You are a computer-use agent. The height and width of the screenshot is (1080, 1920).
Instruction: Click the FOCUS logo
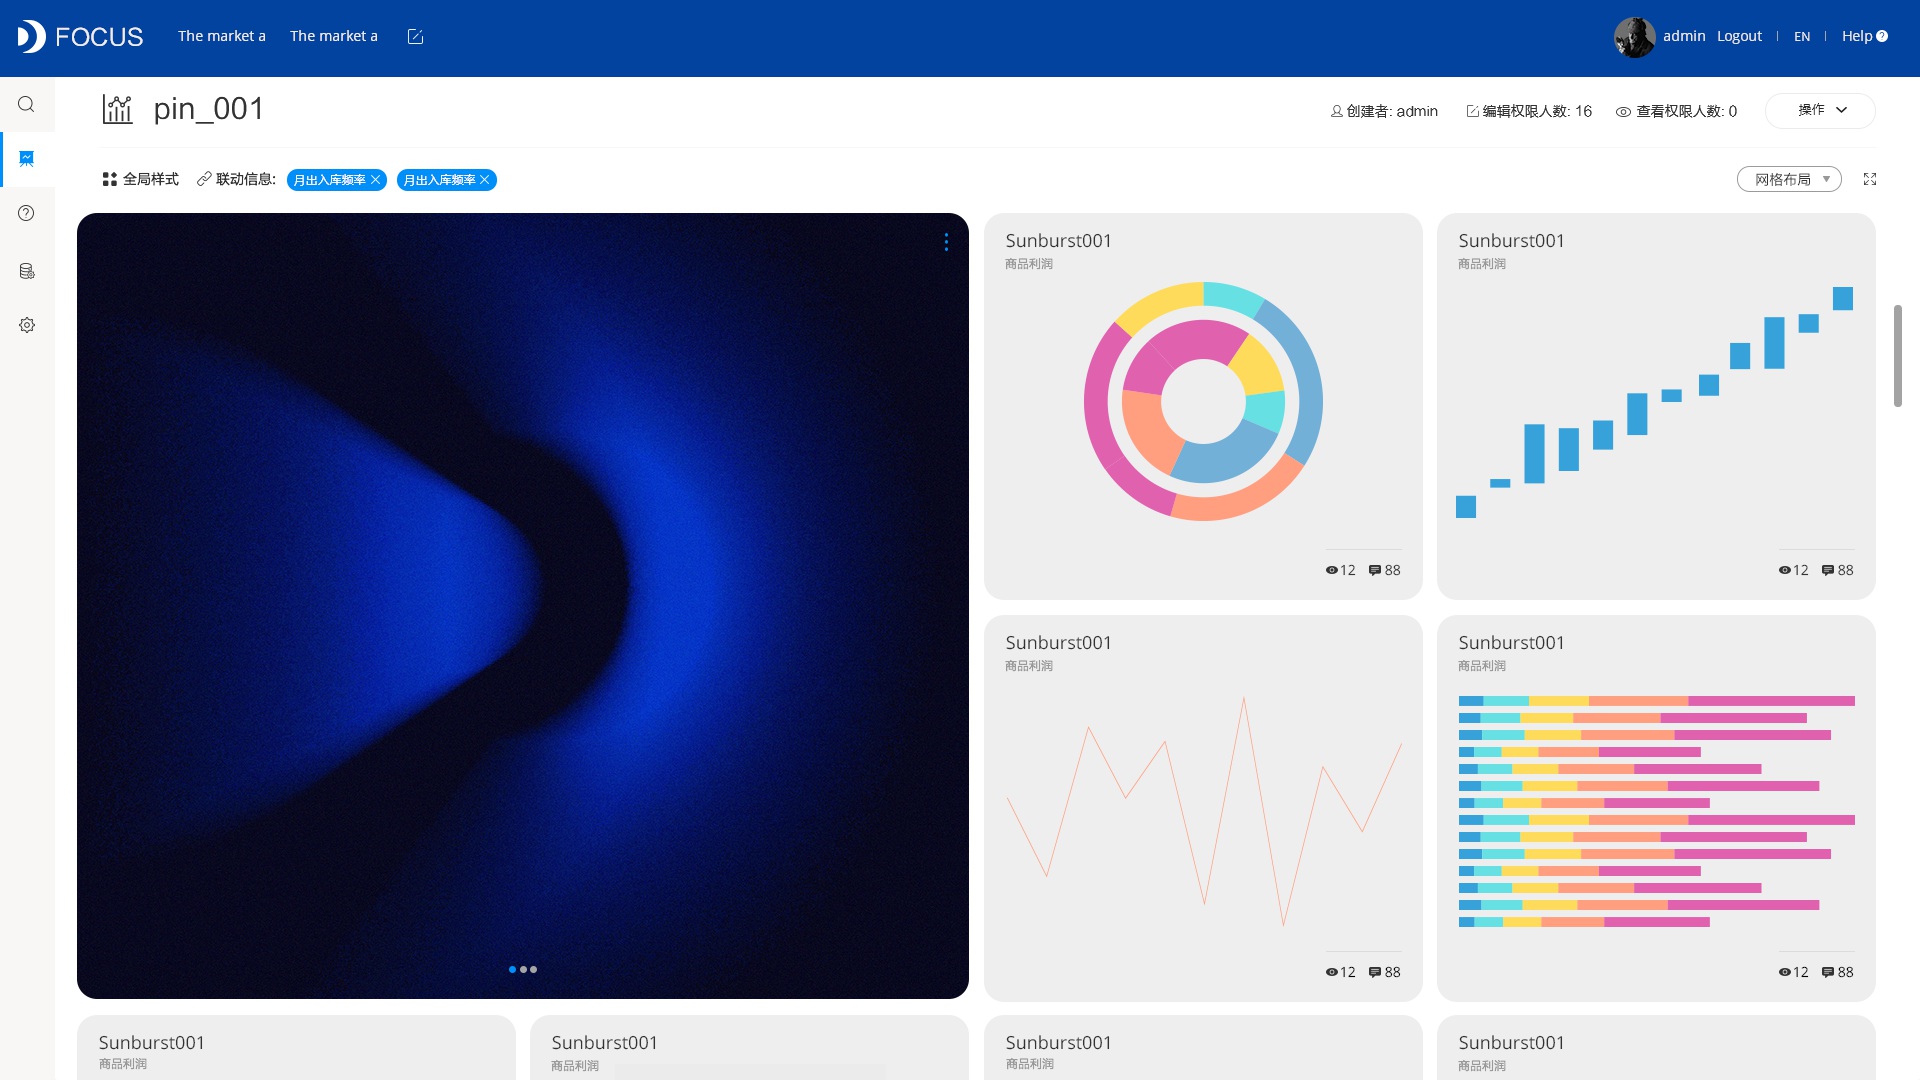click(80, 37)
